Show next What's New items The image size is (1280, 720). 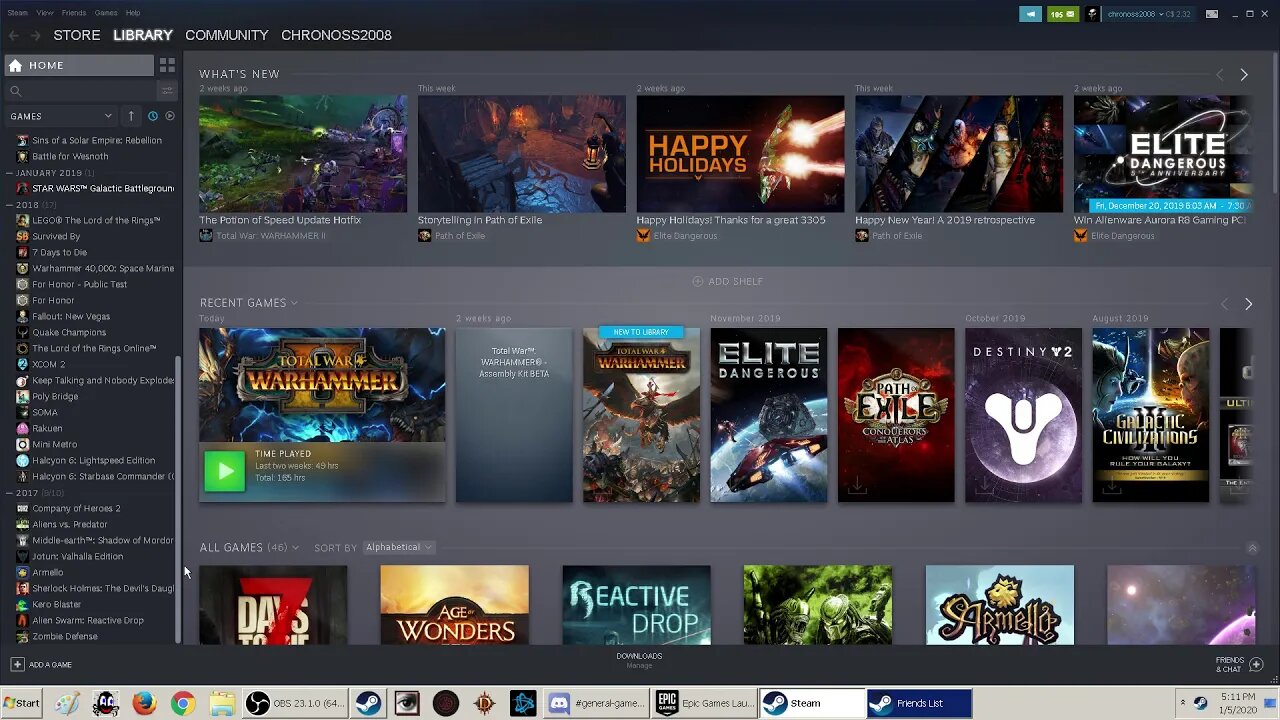tap(1244, 75)
